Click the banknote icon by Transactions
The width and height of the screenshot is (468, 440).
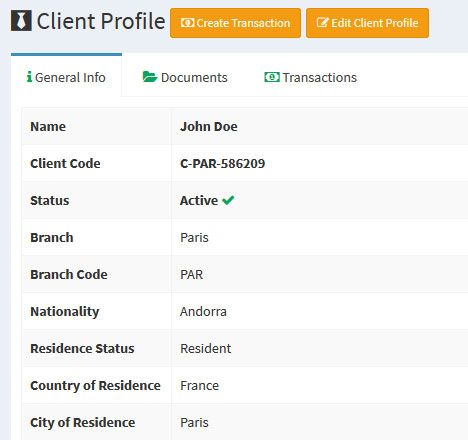click(x=272, y=77)
